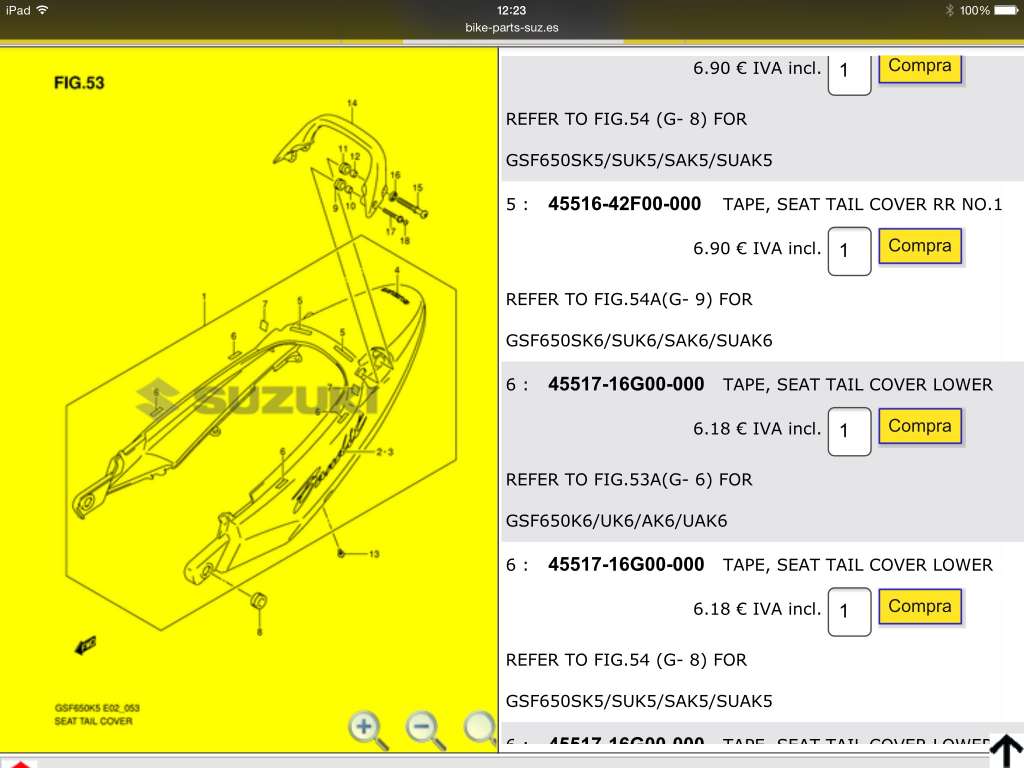Viewport: 1024px width, 768px height.
Task: Select quantity field above REFER TO FIG.53A line
Action: point(849,431)
